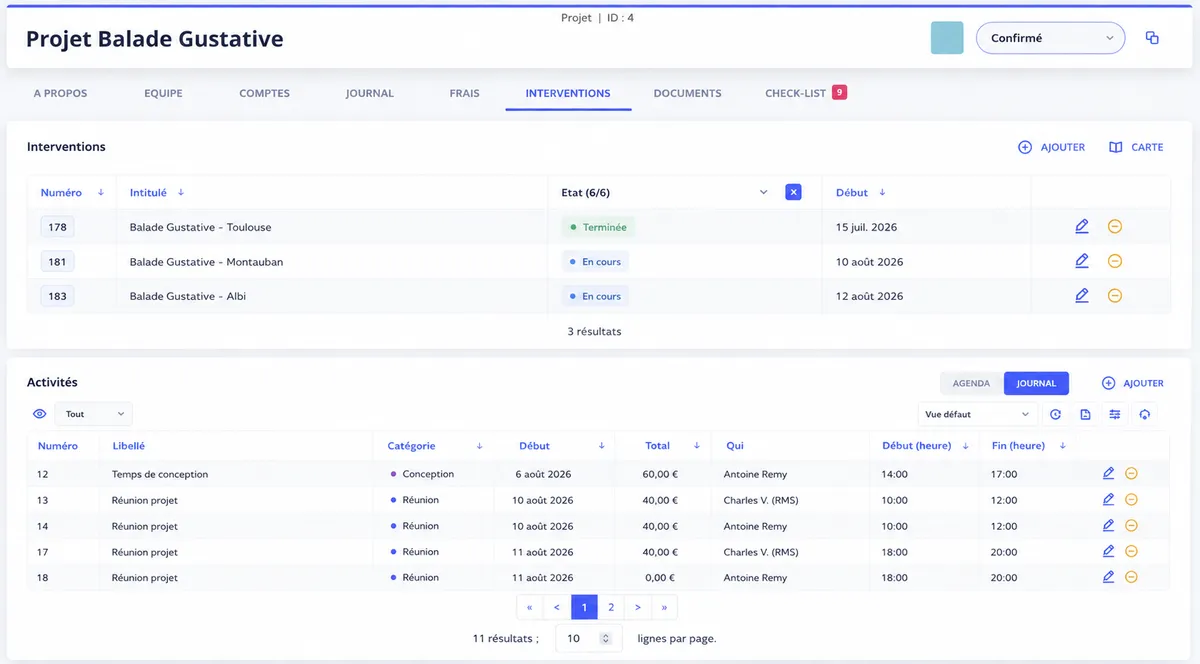Toggle the eye visibility icon in Activités
Viewport: 1200px width, 664px height.
(x=40, y=414)
